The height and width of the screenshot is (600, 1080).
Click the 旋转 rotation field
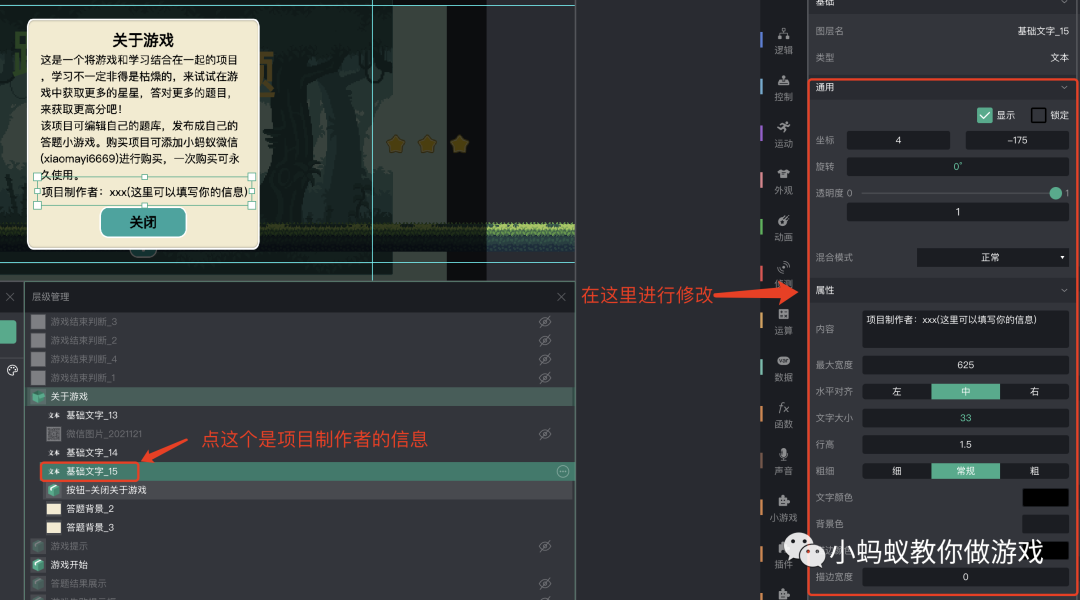[x=957, y=167]
